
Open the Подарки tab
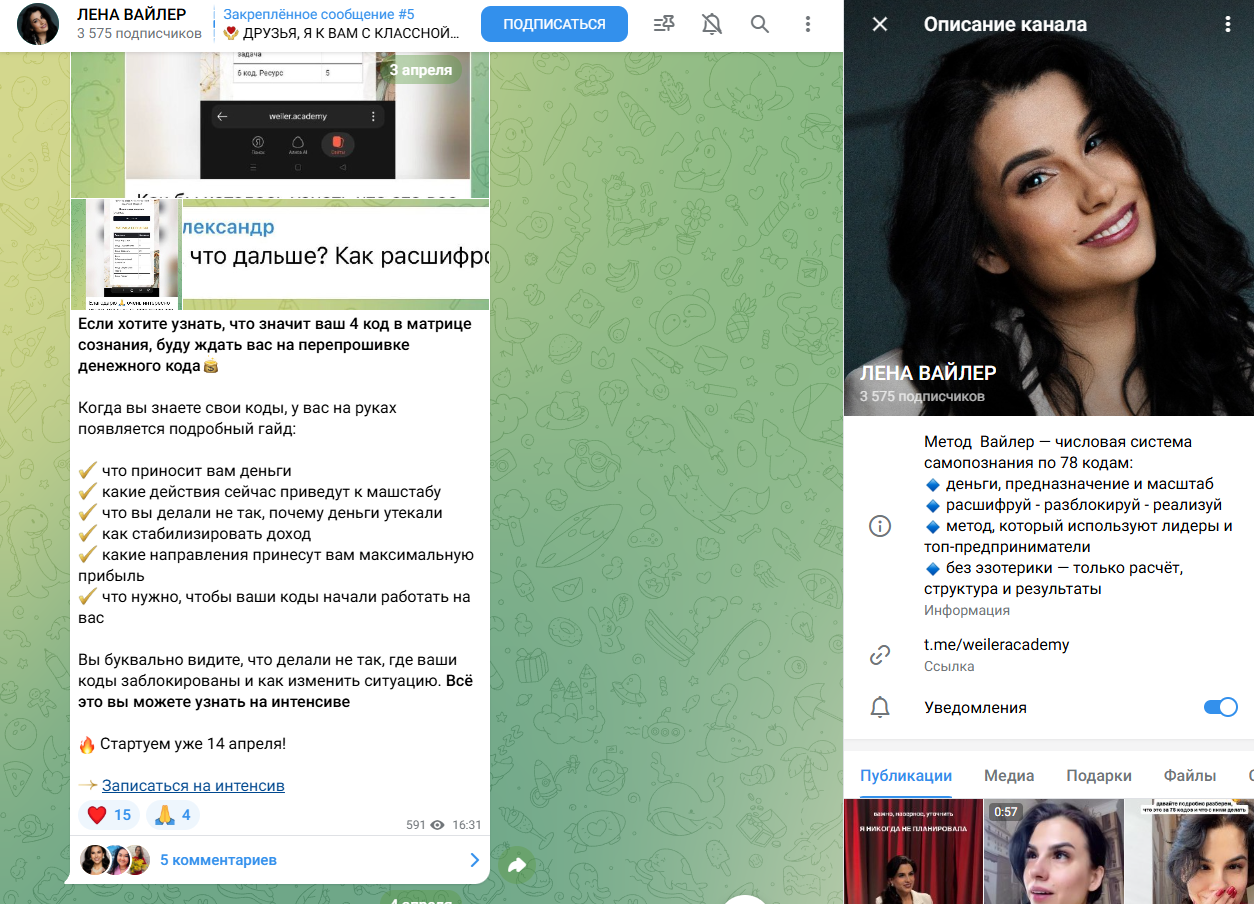(1101, 775)
